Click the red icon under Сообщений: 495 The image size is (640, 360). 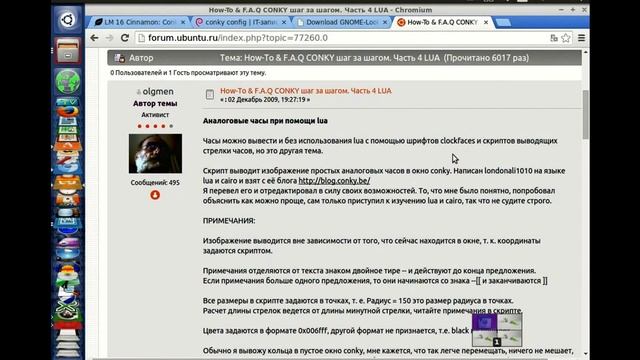155,195
